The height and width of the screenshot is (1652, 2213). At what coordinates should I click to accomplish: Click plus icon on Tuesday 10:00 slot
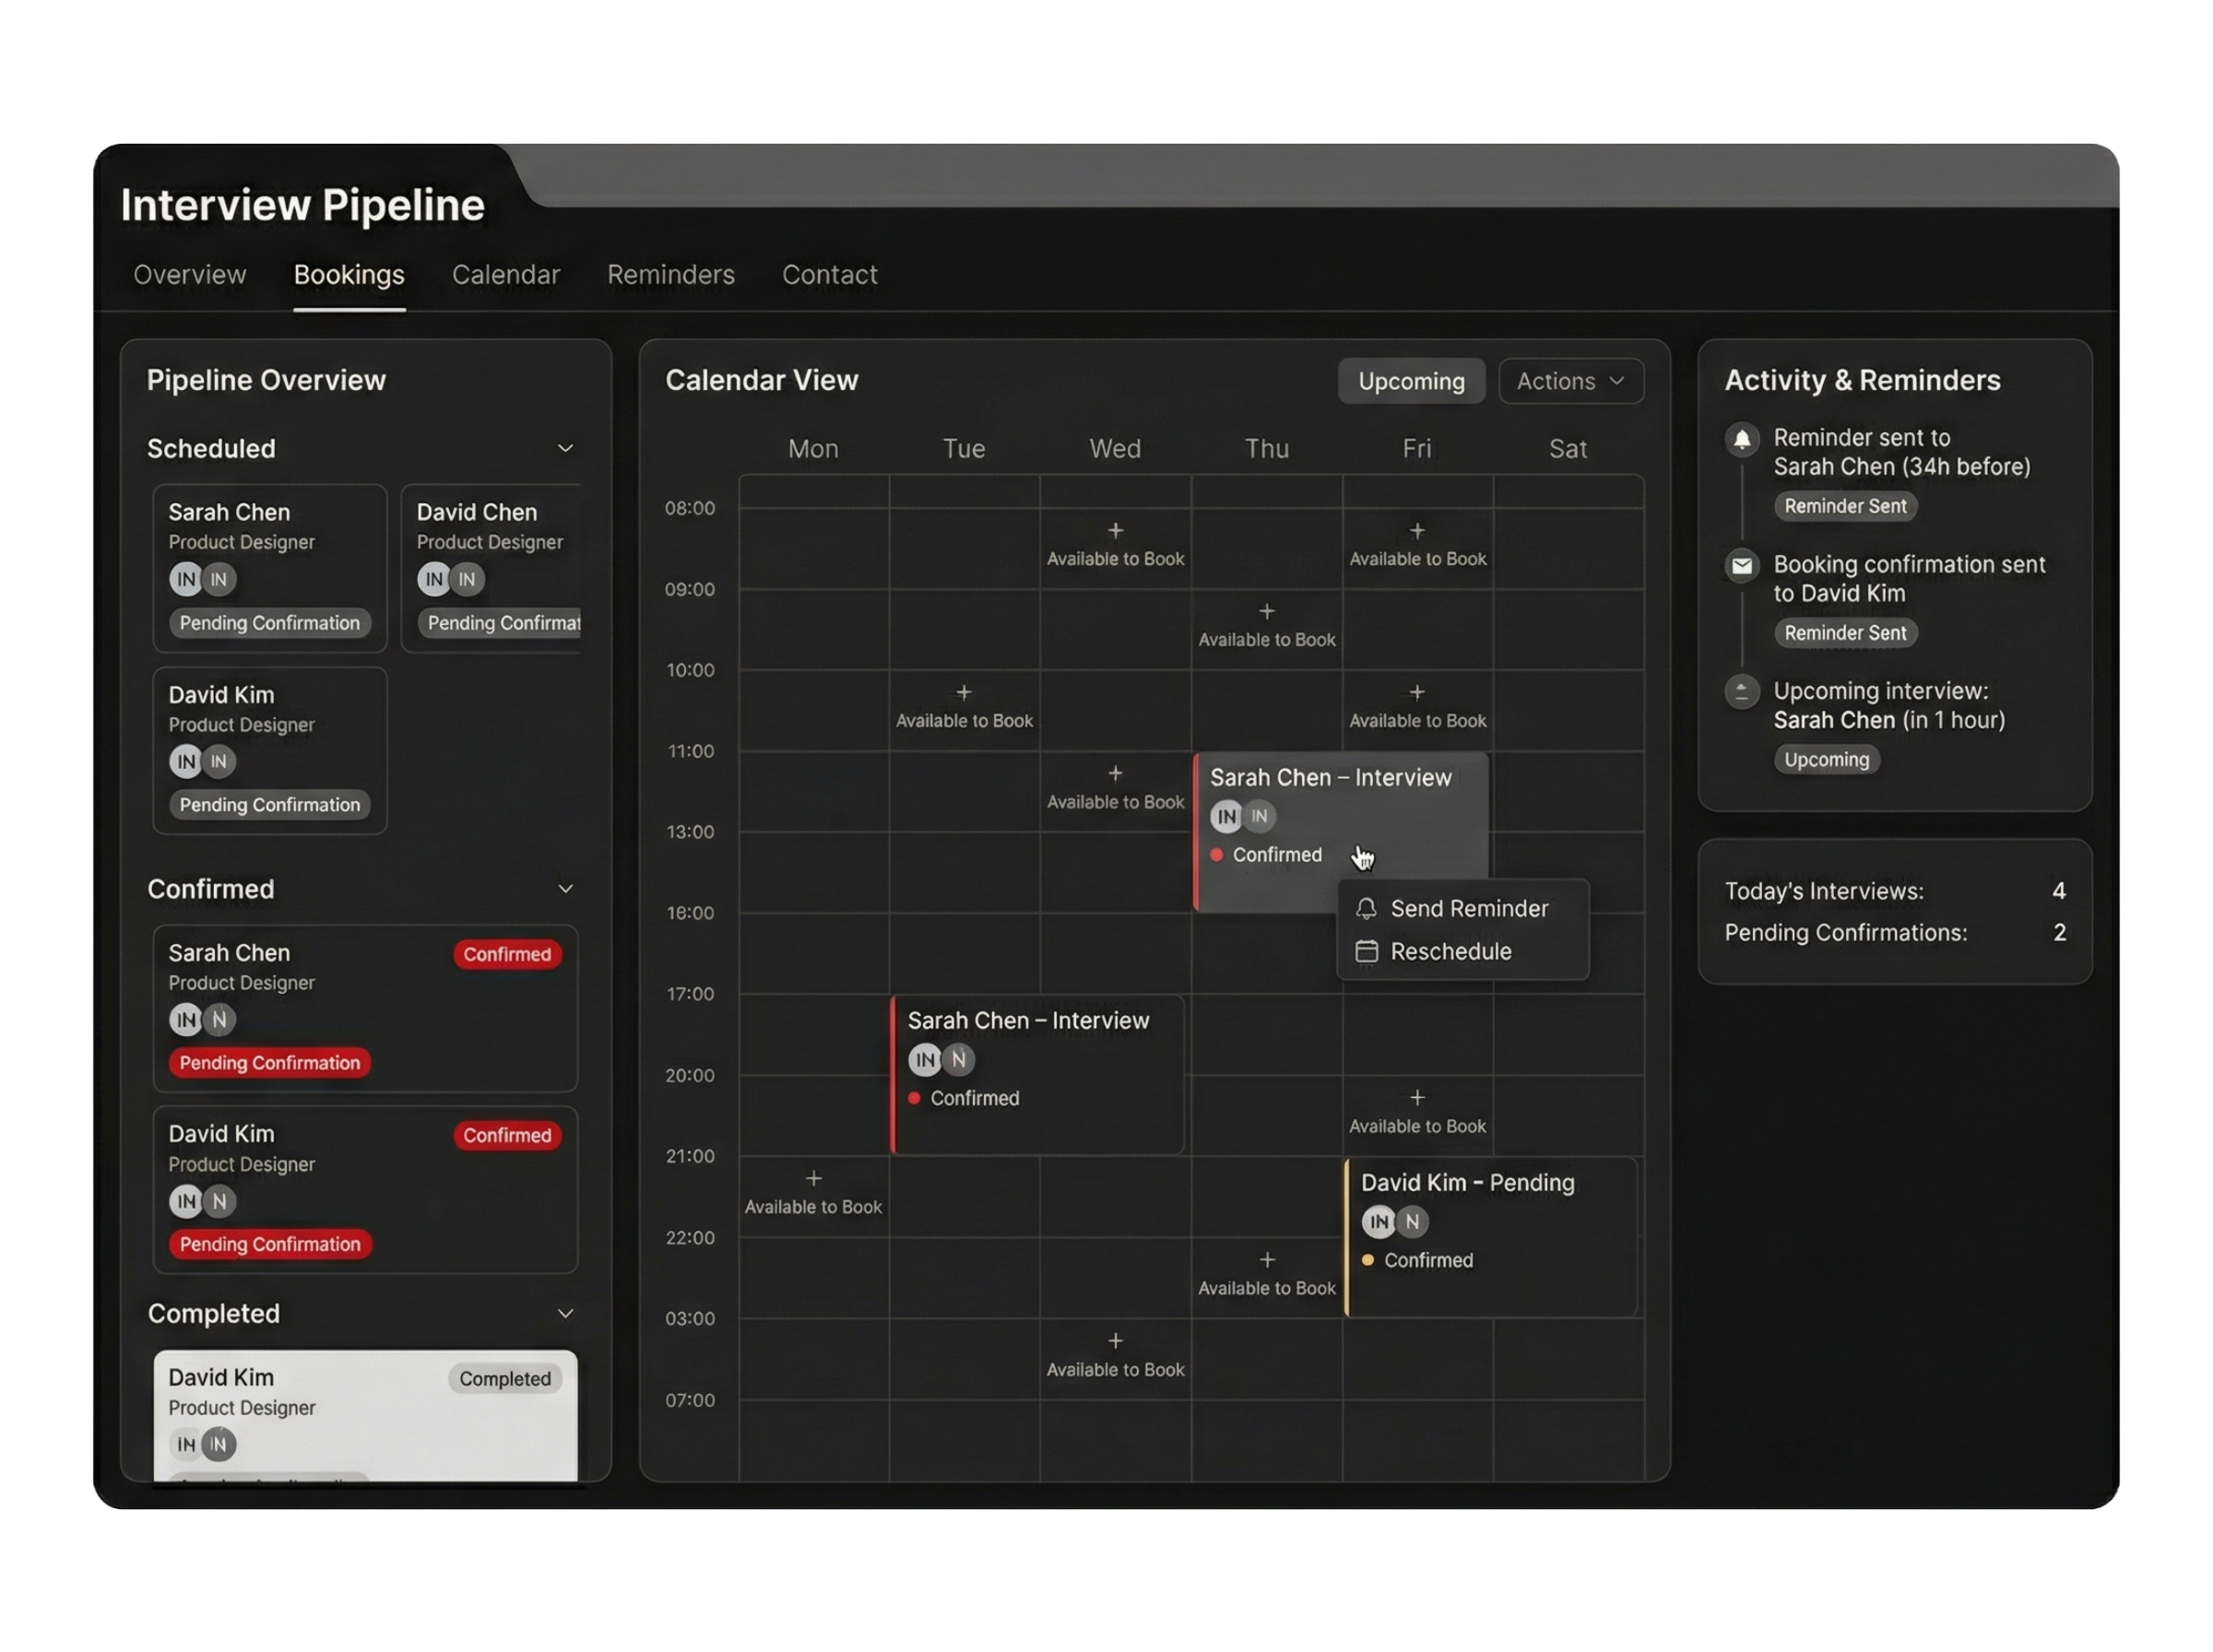coord(964,692)
